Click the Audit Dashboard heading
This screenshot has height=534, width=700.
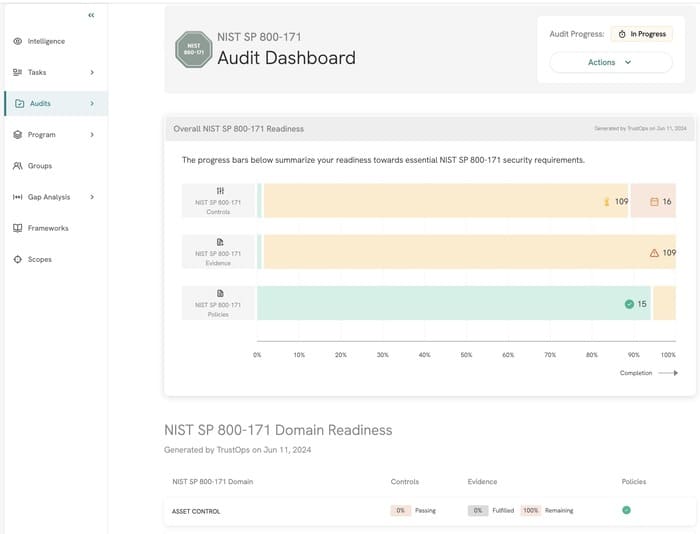[x=287, y=58]
